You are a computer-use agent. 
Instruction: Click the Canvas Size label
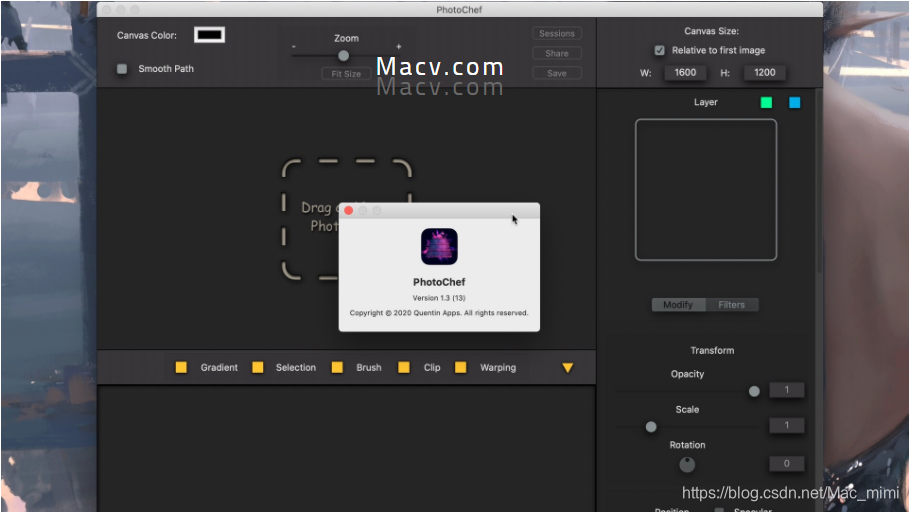point(711,31)
